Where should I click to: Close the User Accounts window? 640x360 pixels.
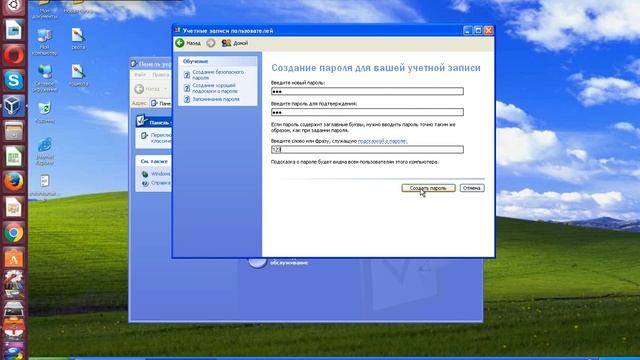pos(488,30)
